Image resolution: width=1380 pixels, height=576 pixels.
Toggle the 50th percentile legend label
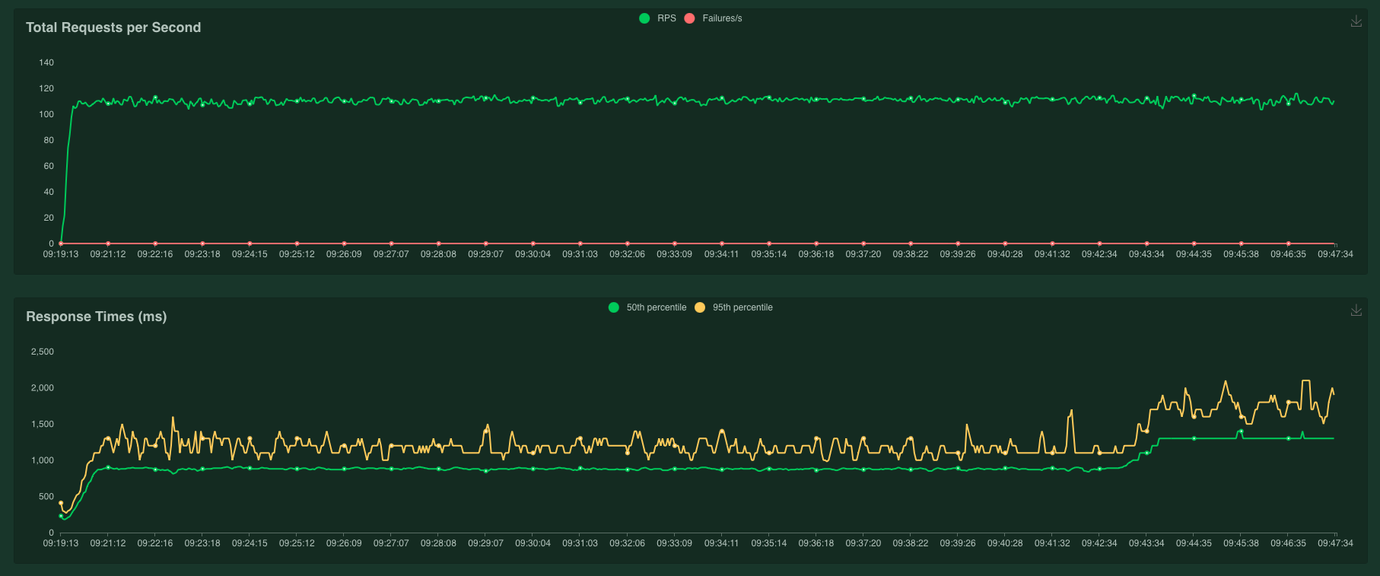(x=656, y=307)
